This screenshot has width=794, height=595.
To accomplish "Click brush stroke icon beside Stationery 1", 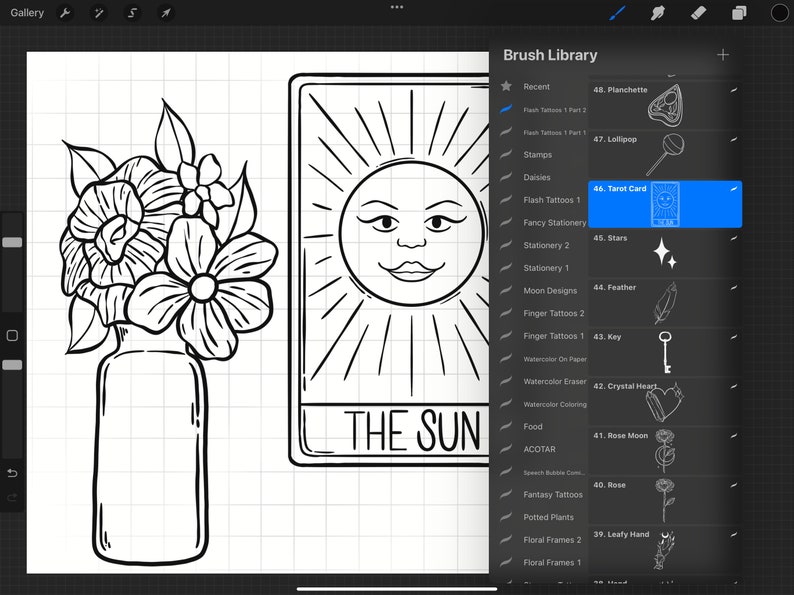I will [506, 267].
